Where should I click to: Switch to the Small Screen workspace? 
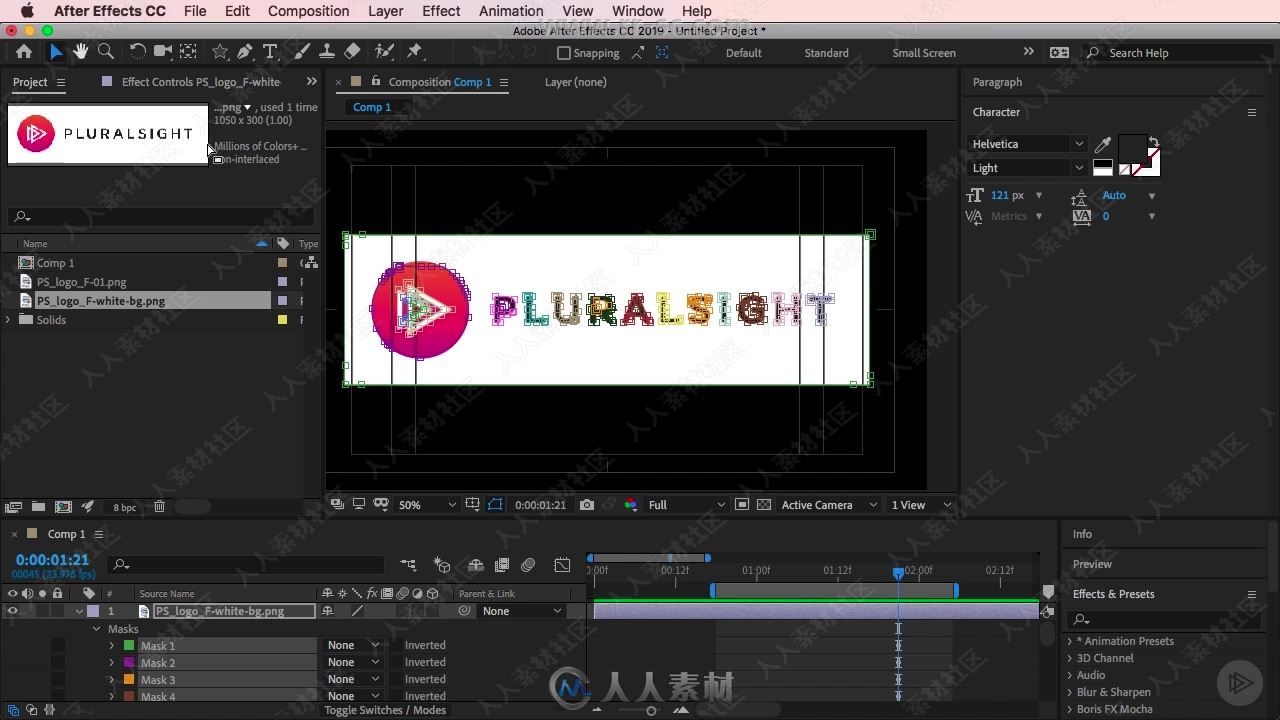(x=924, y=53)
